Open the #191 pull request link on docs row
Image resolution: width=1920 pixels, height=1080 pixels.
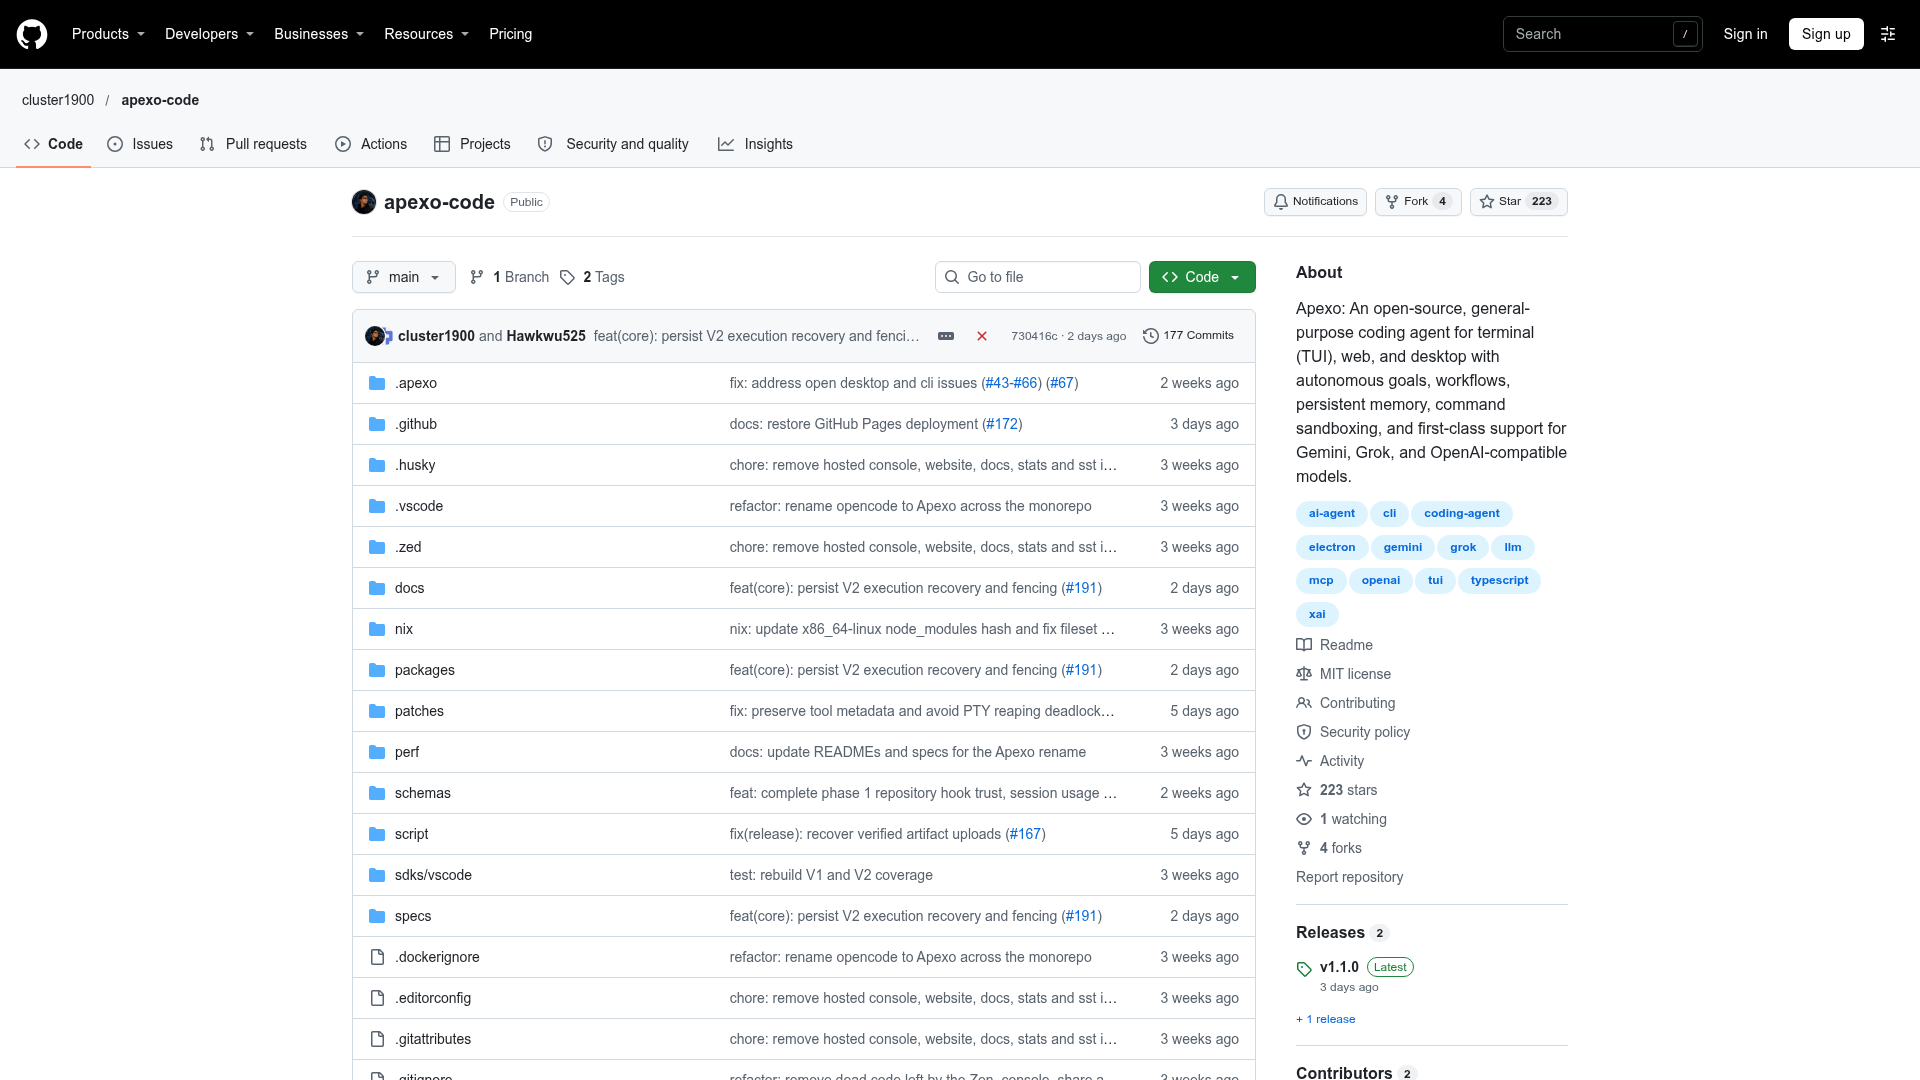(1081, 588)
